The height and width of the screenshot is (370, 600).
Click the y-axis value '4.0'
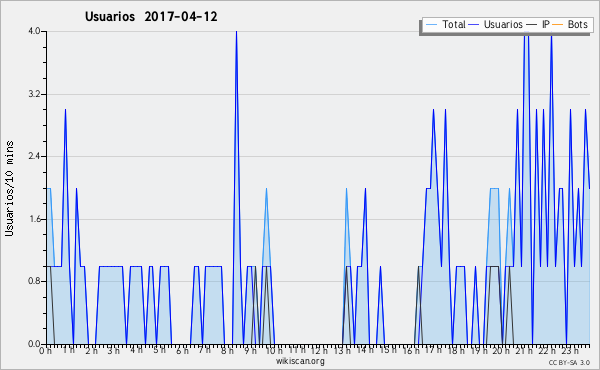click(x=34, y=31)
